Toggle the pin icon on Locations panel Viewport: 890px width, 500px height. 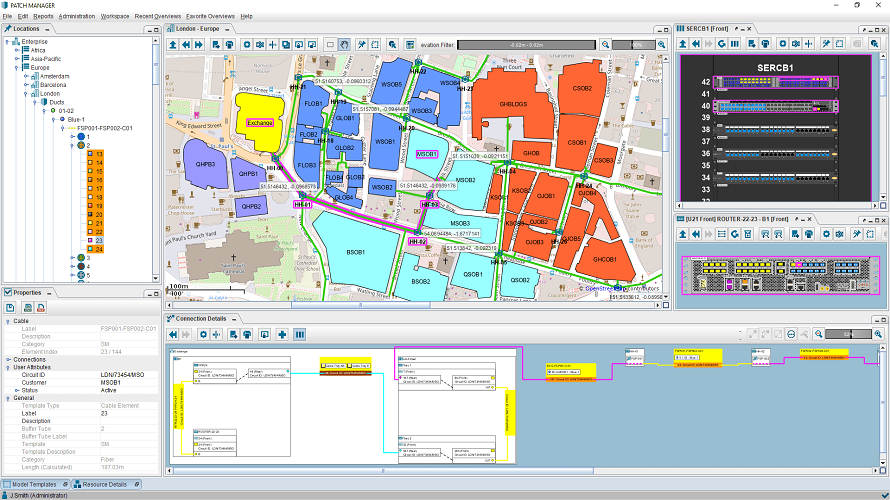pos(8,29)
